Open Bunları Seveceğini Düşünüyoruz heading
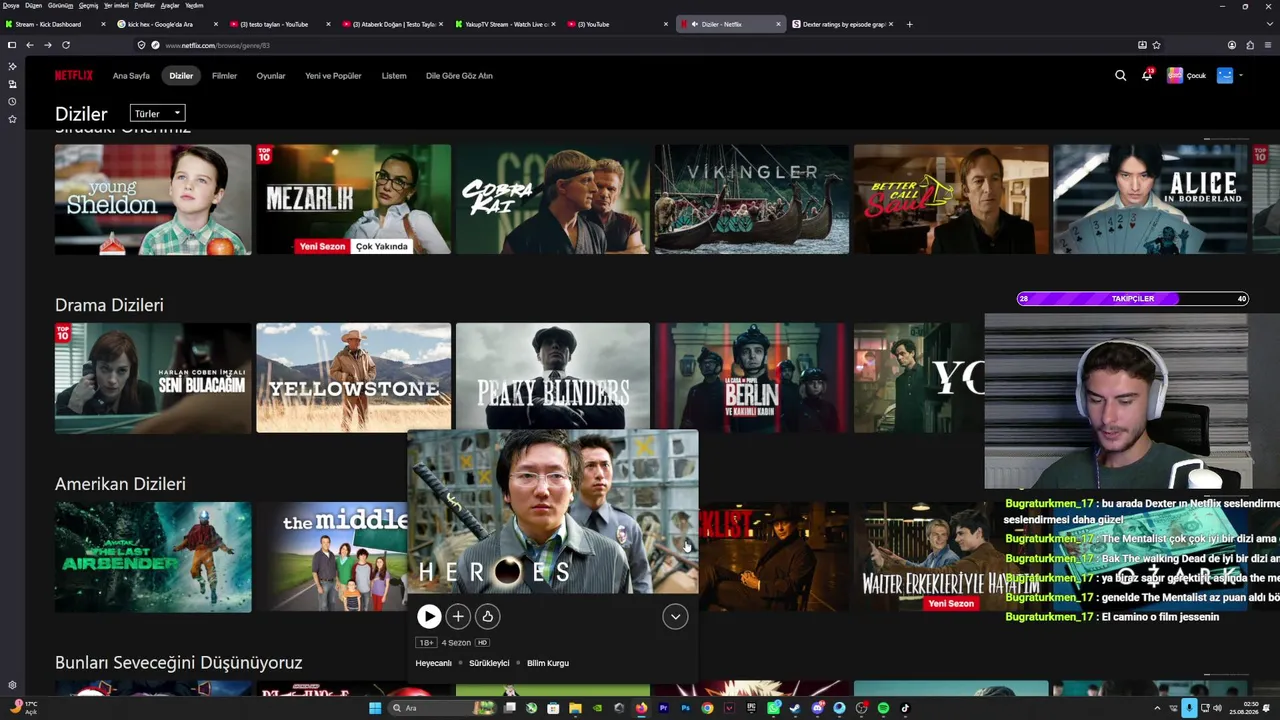The width and height of the screenshot is (1280, 720). 178,663
